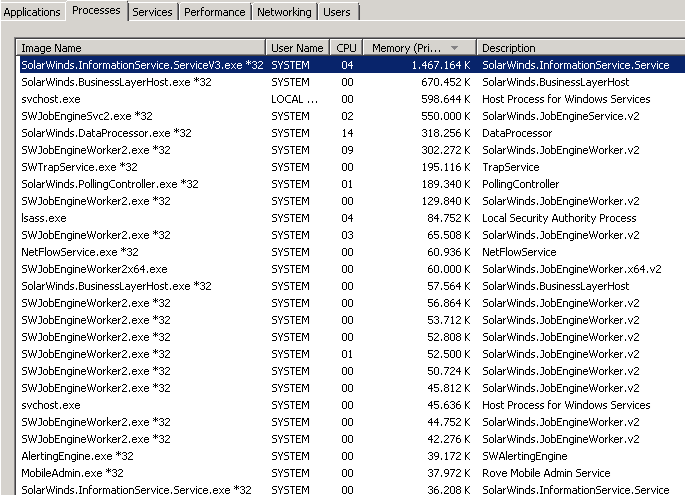Select svchost.exe run by LOCAL user

[x=351, y=99]
